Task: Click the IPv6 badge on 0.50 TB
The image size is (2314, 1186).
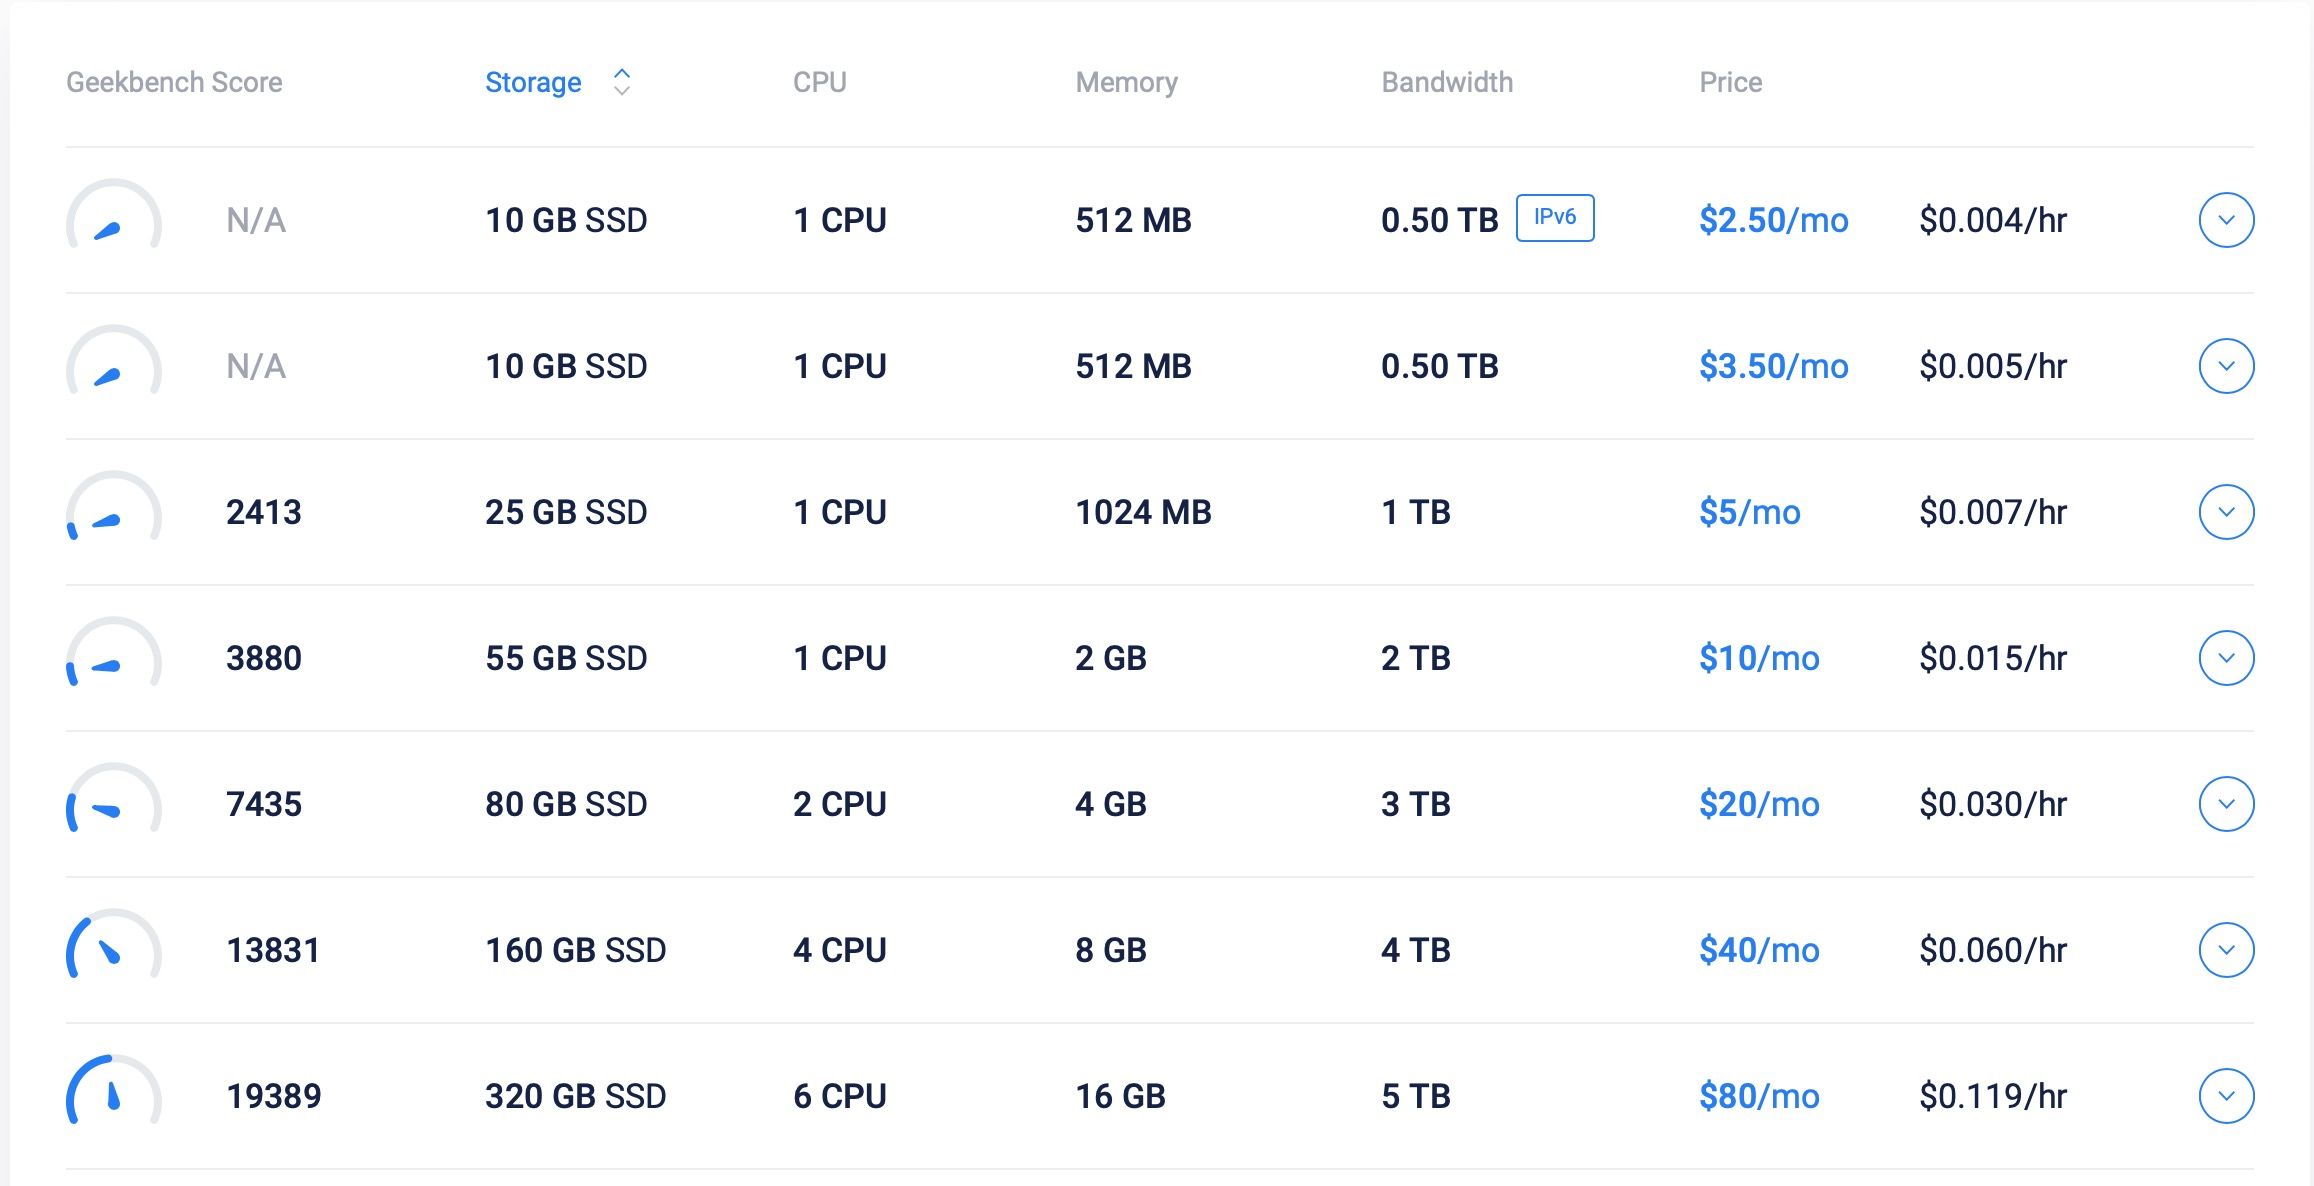Action: (1555, 218)
